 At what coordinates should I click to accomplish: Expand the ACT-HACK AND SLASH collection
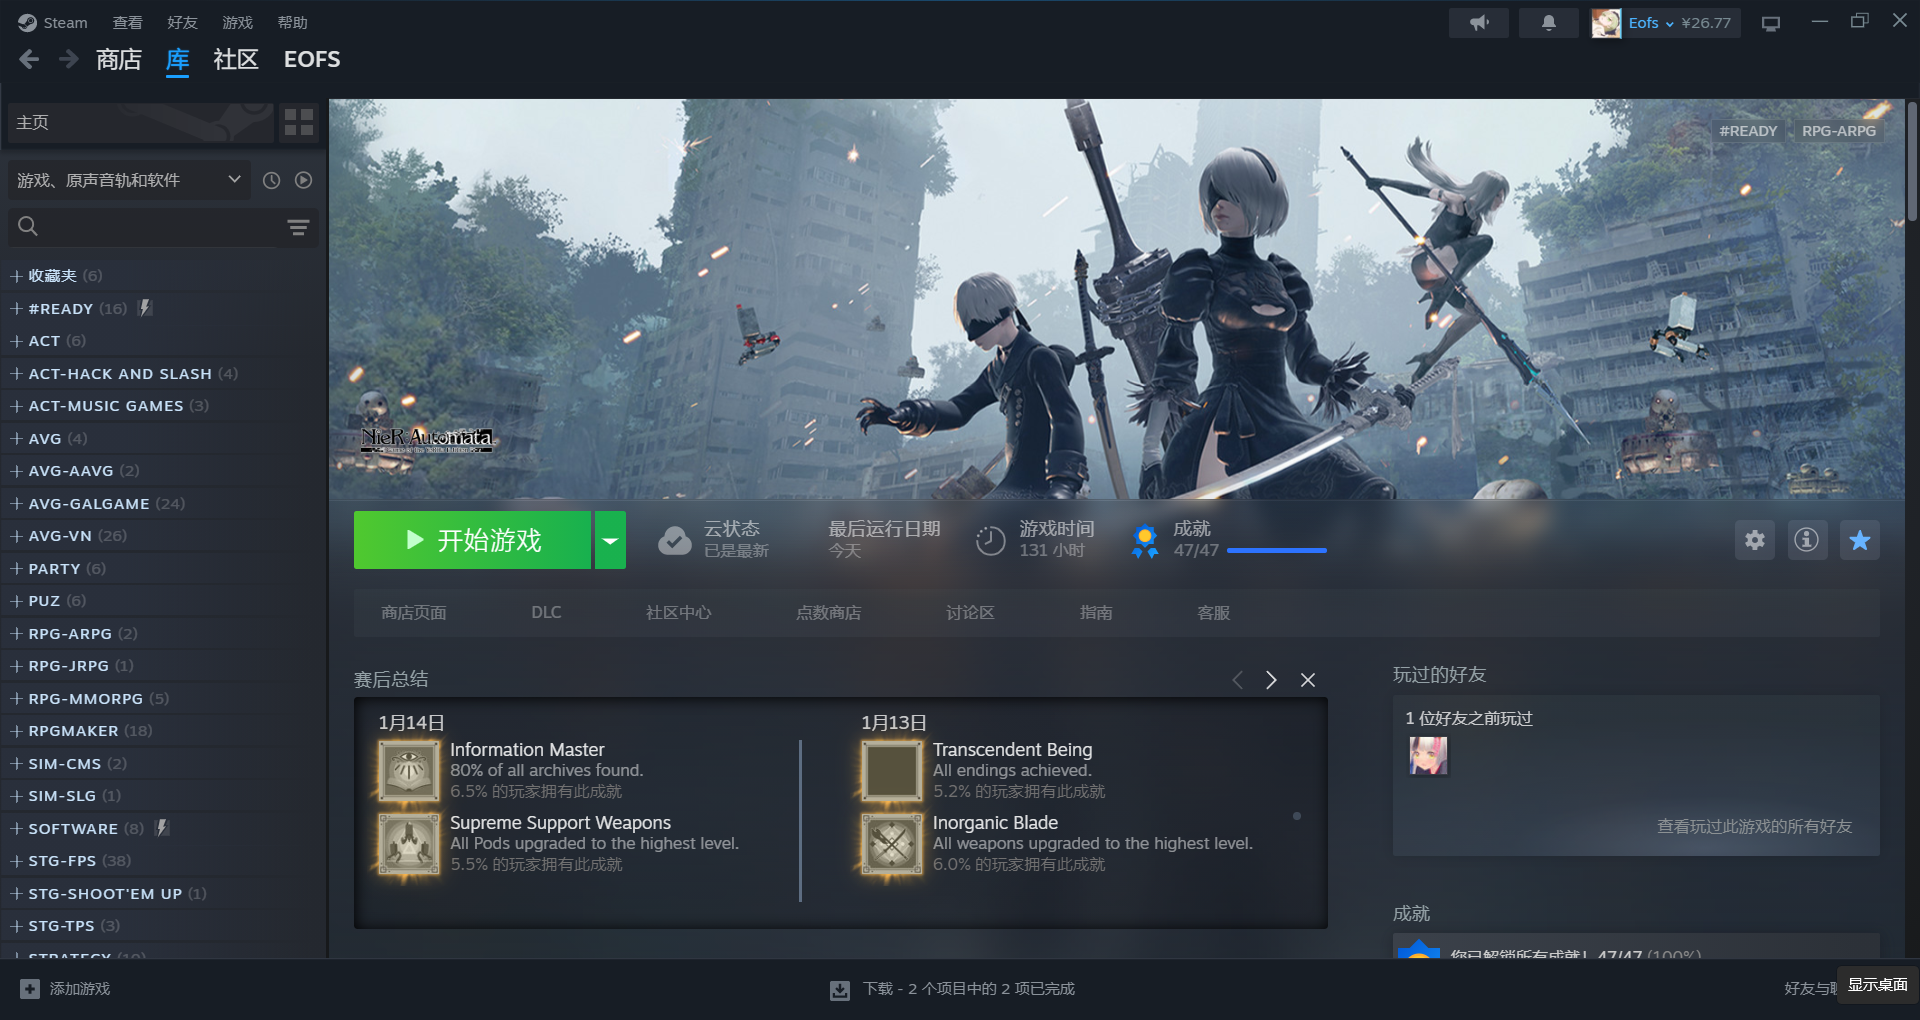pyautogui.click(x=17, y=373)
